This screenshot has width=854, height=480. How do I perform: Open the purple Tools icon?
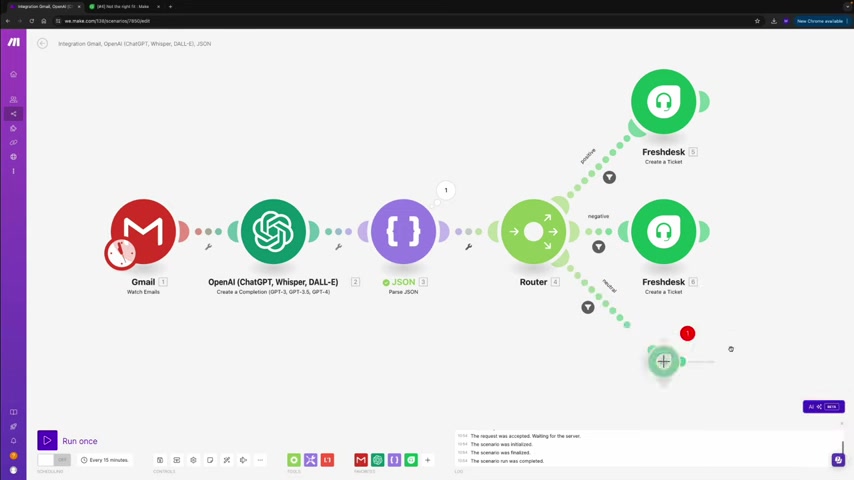click(310, 460)
